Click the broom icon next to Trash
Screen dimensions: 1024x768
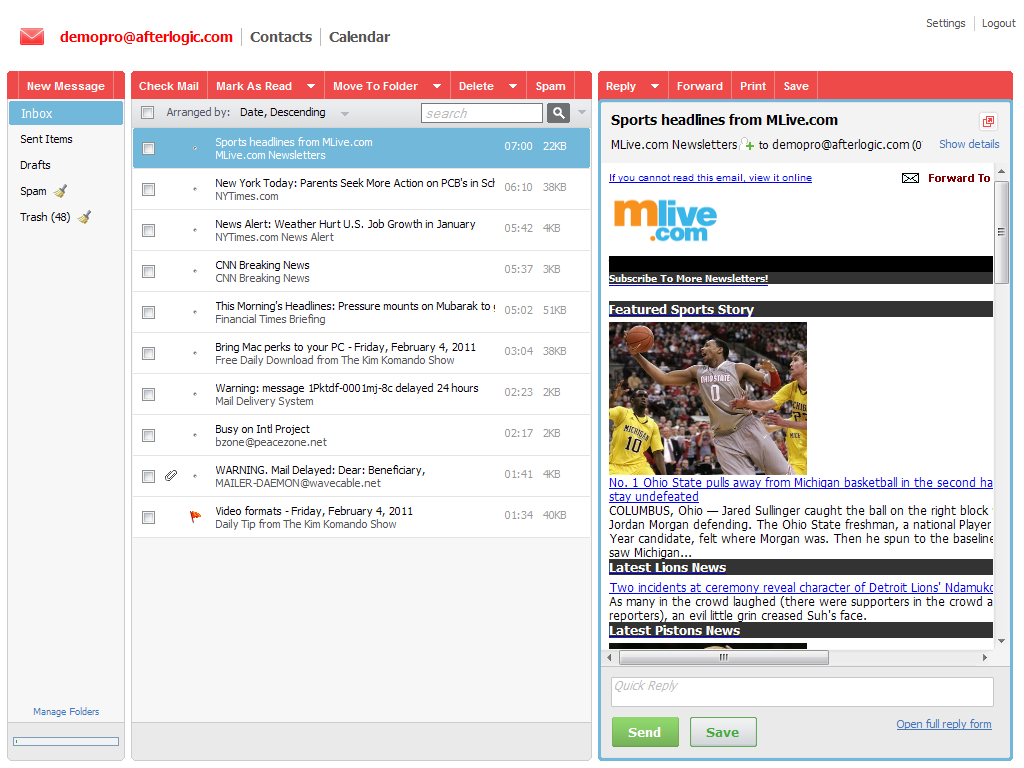[x=84, y=217]
